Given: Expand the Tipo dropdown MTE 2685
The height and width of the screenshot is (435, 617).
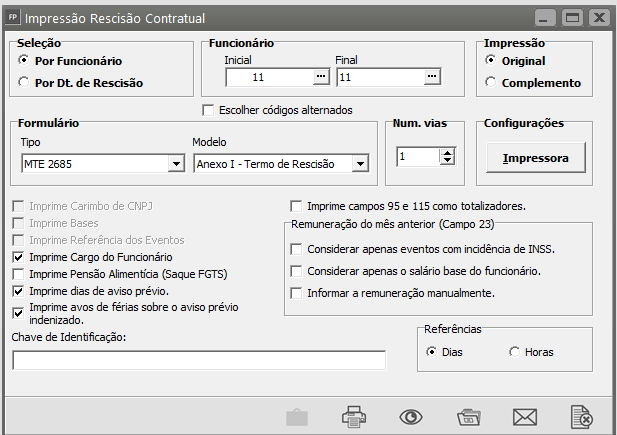Looking at the screenshot, I should pyautogui.click(x=176, y=164).
